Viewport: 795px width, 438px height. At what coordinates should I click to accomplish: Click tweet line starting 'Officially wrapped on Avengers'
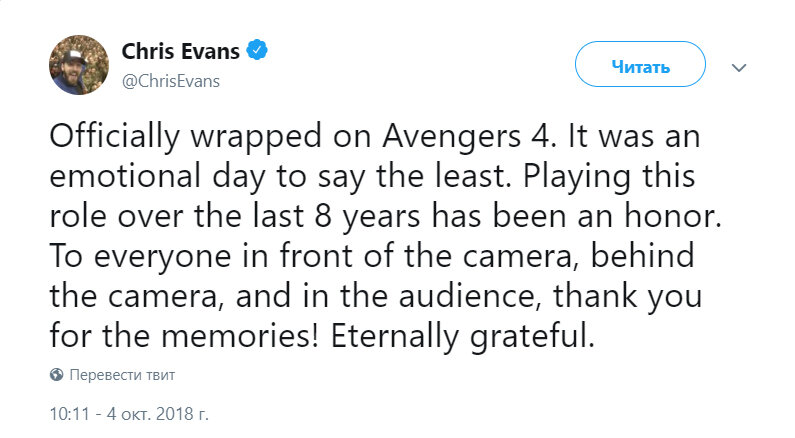pos(375,137)
